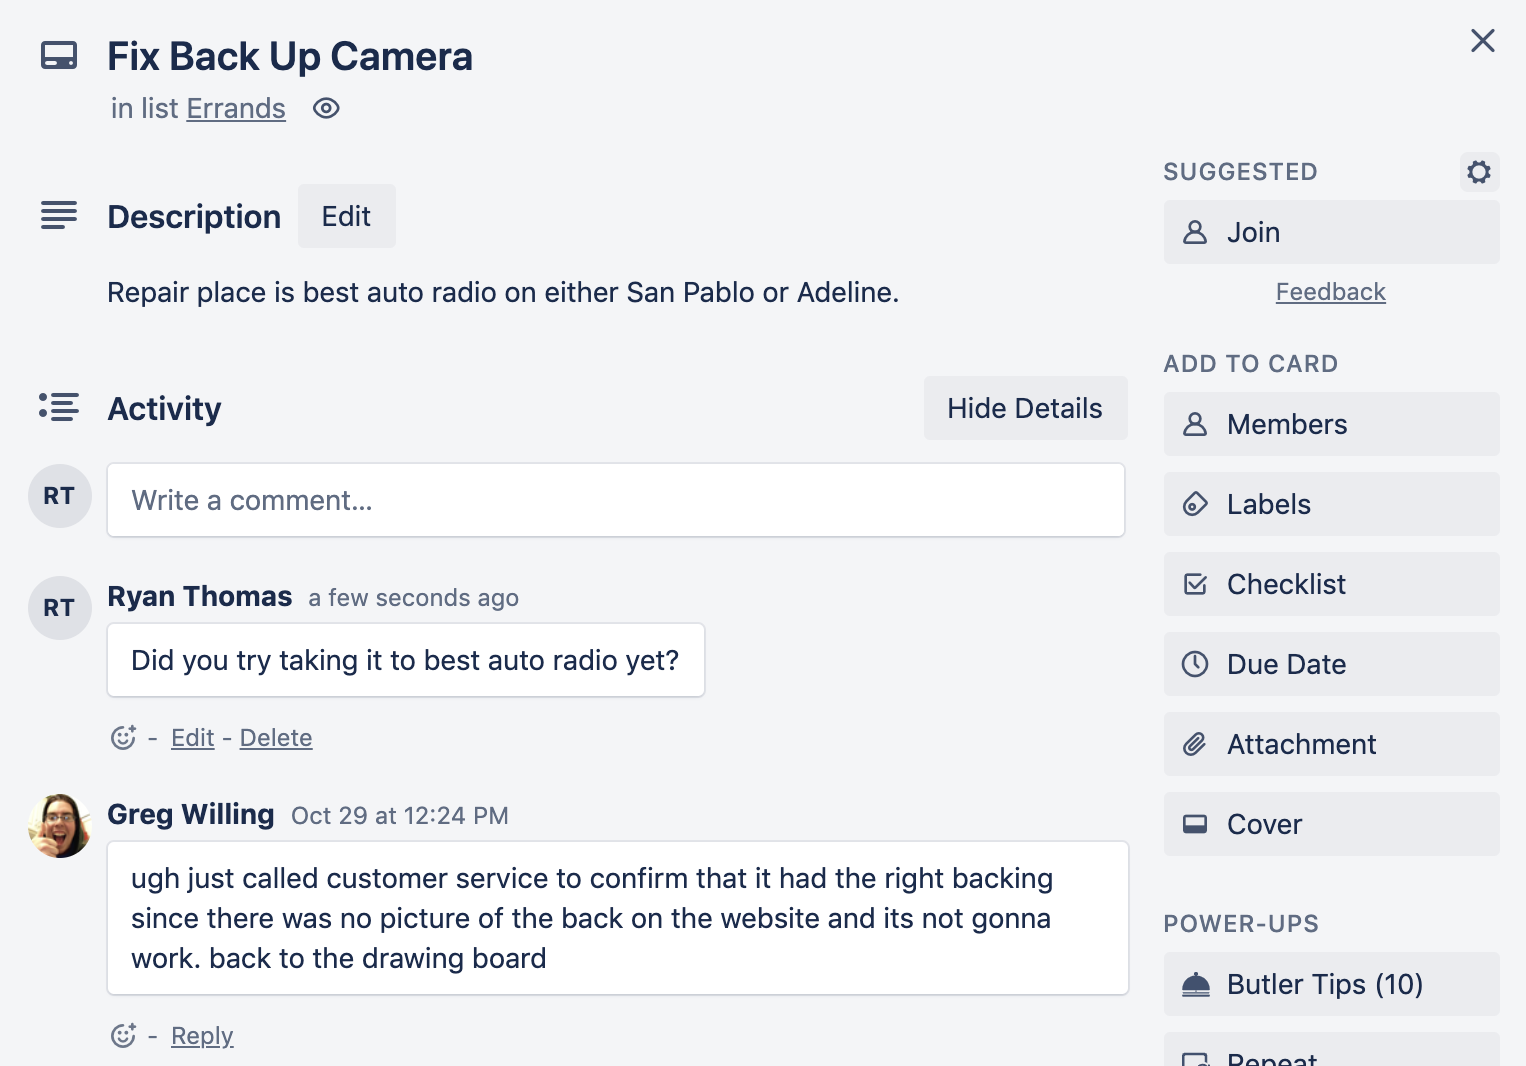The width and height of the screenshot is (1526, 1066).
Task: Click the Write a comment field
Action: coord(615,500)
